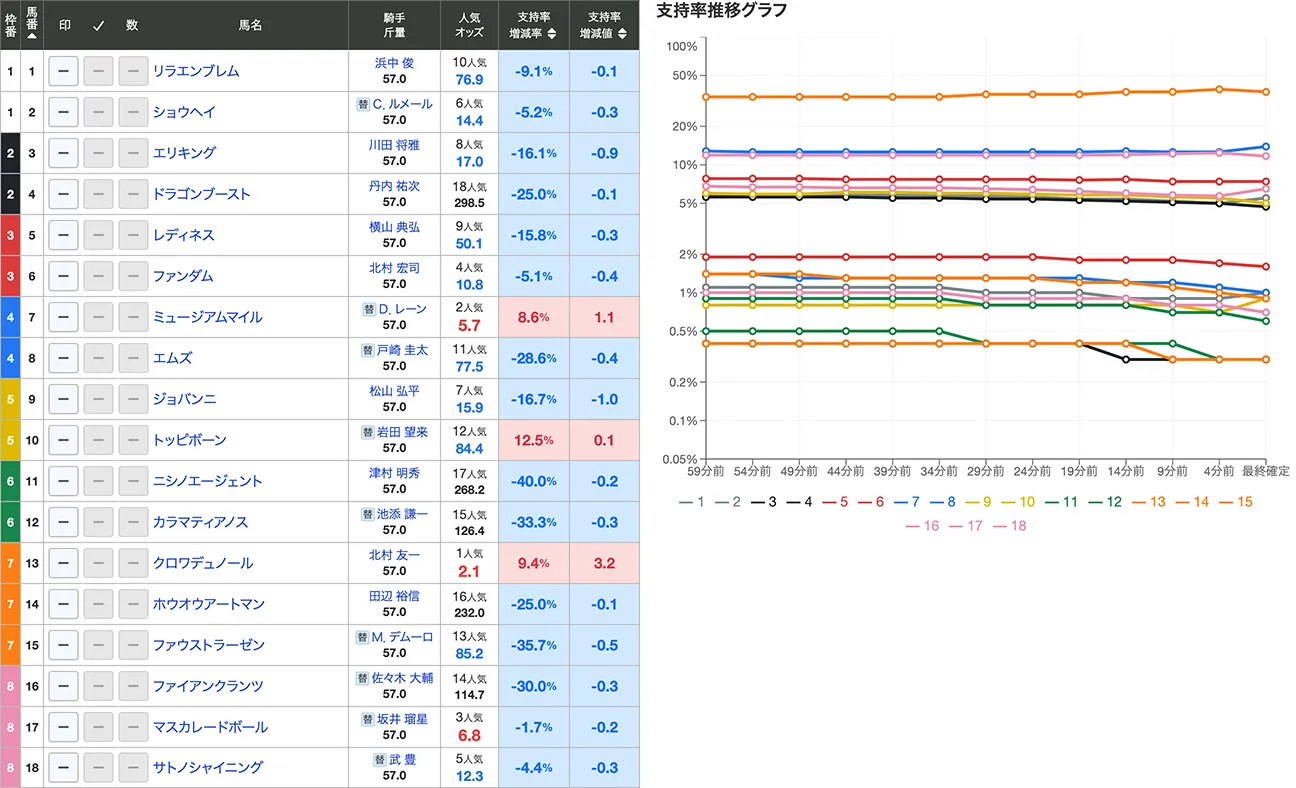
Task: Click the 替 icon beside 武 豊
Action: pyautogui.click(x=381, y=760)
